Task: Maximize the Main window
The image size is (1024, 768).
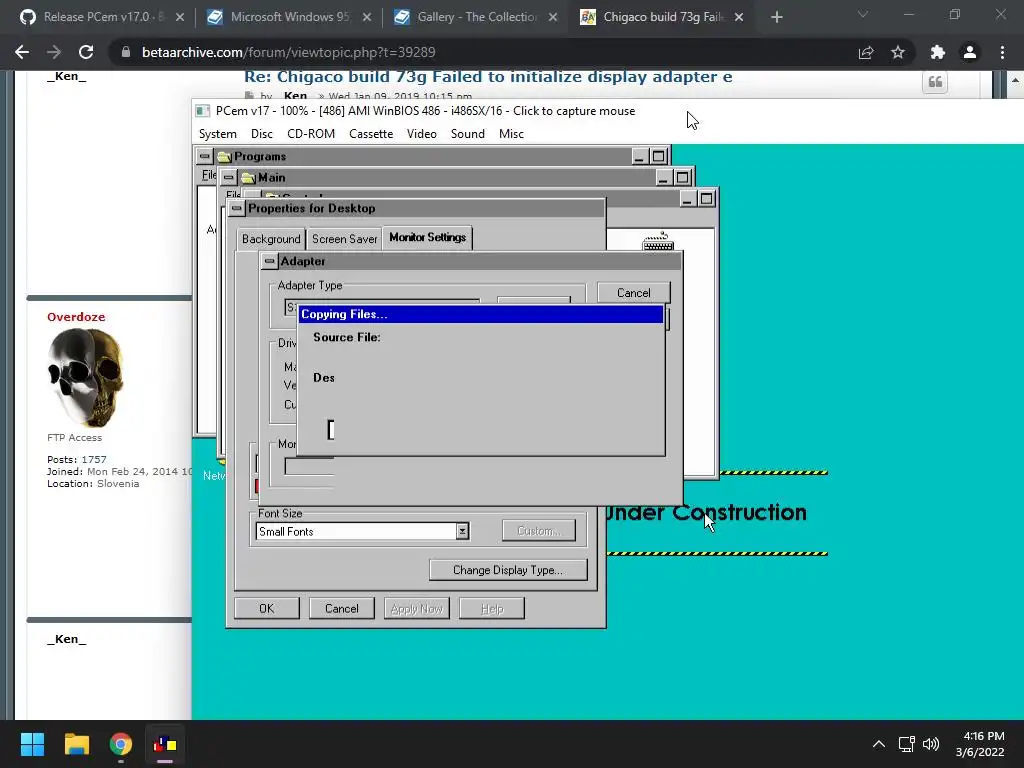Action: [682, 177]
